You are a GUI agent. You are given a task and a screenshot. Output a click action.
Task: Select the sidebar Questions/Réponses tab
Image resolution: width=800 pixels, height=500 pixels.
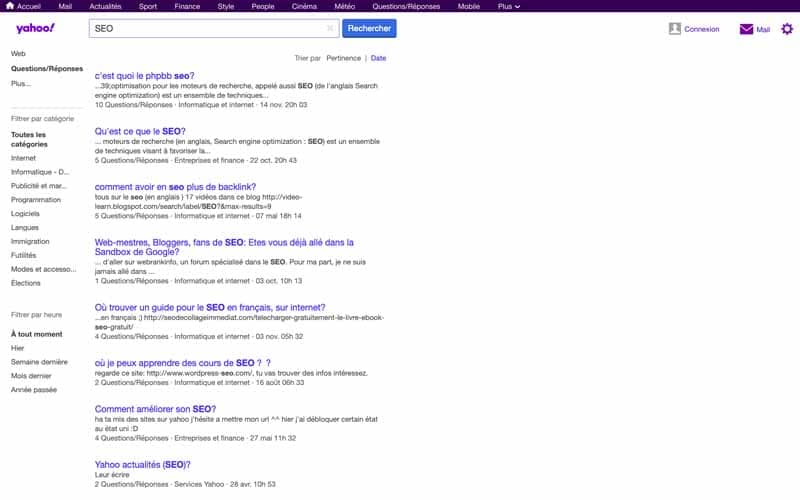point(47,68)
